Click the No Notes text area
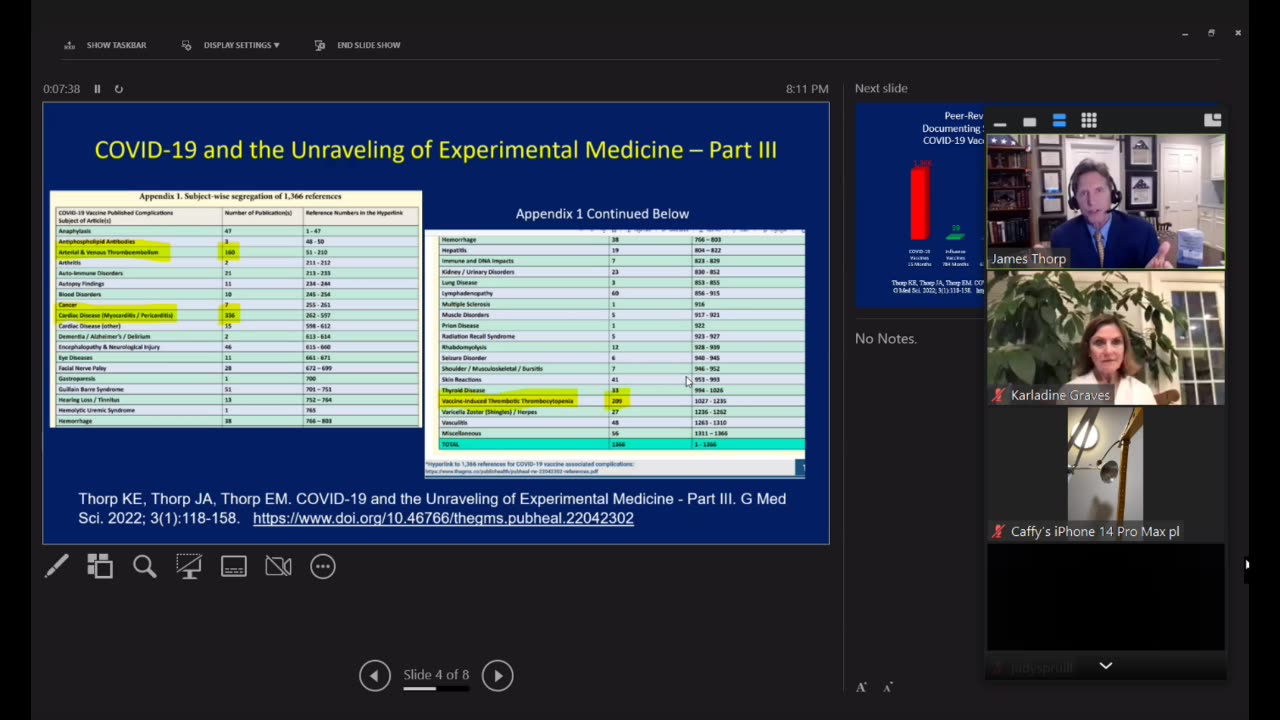The height and width of the screenshot is (720, 1280). click(886, 339)
